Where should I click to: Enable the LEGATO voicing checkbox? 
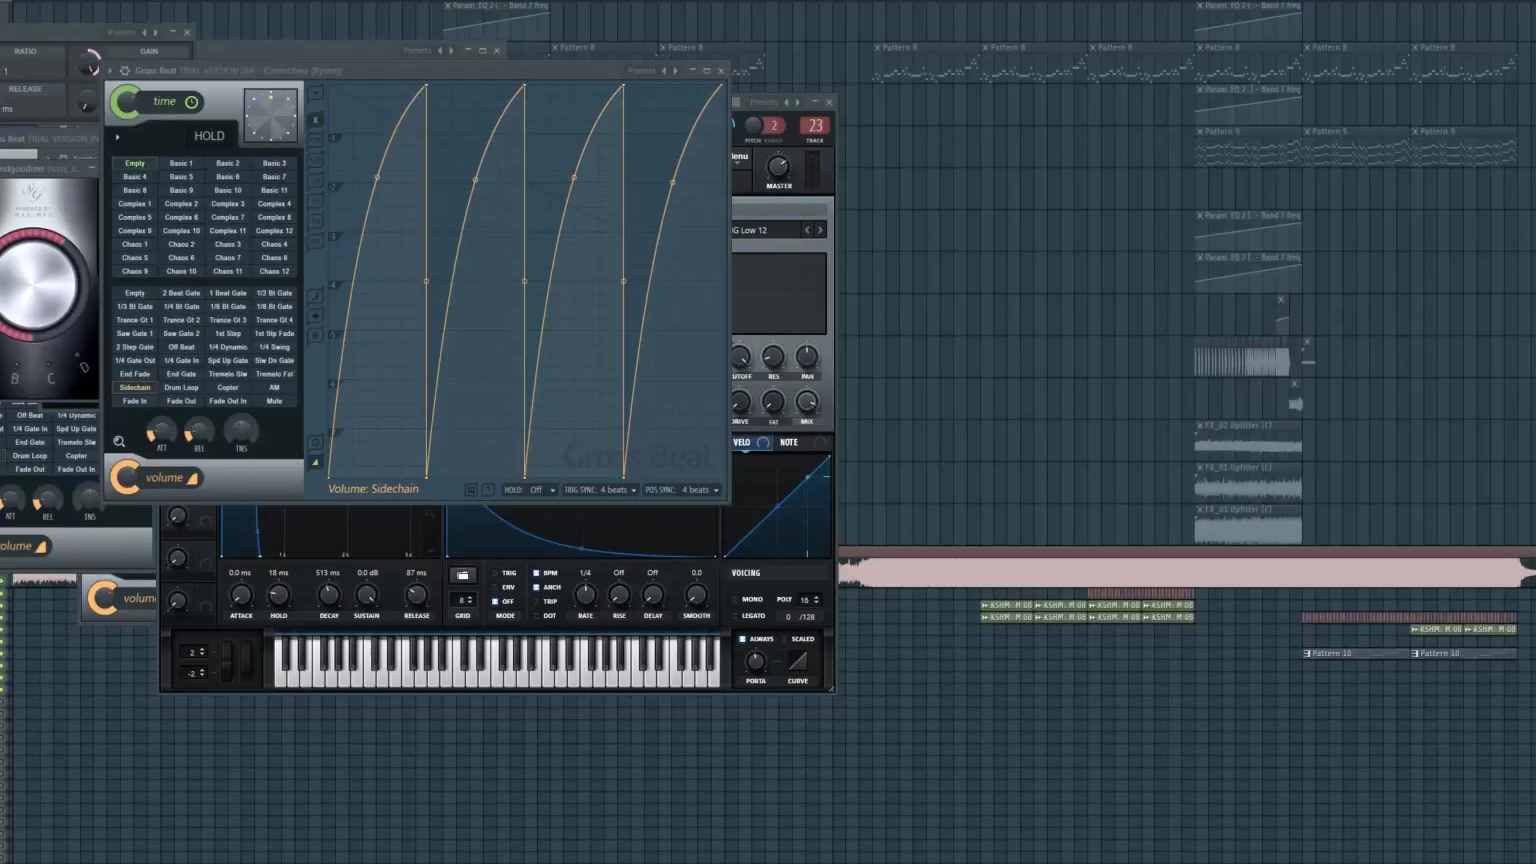click(737, 616)
